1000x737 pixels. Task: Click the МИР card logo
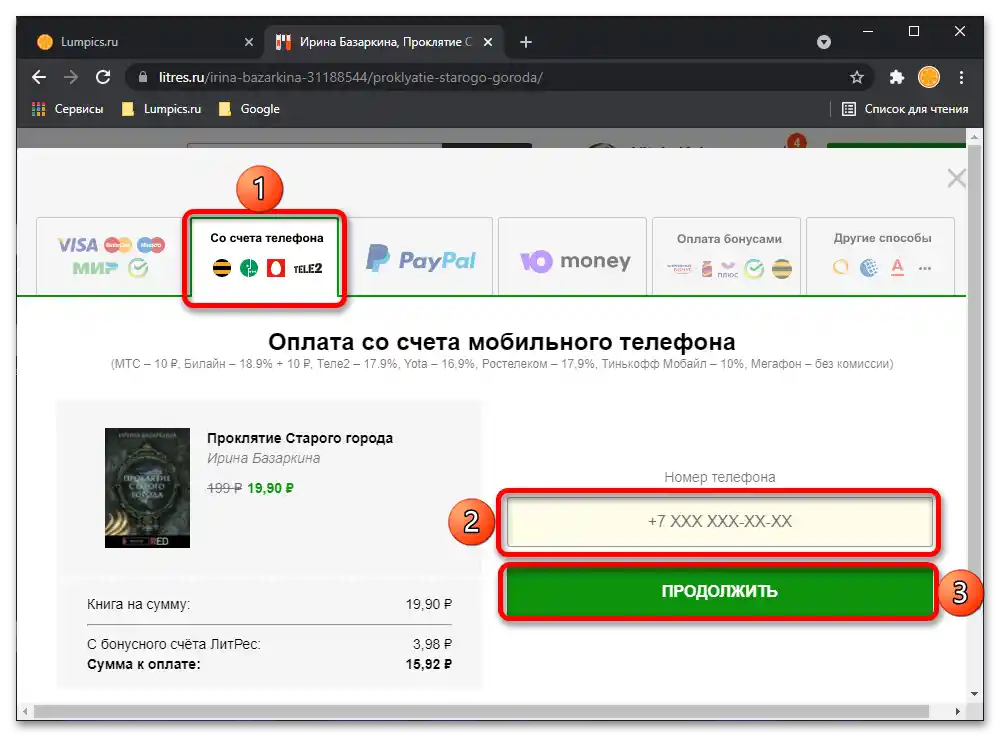click(95, 269)
